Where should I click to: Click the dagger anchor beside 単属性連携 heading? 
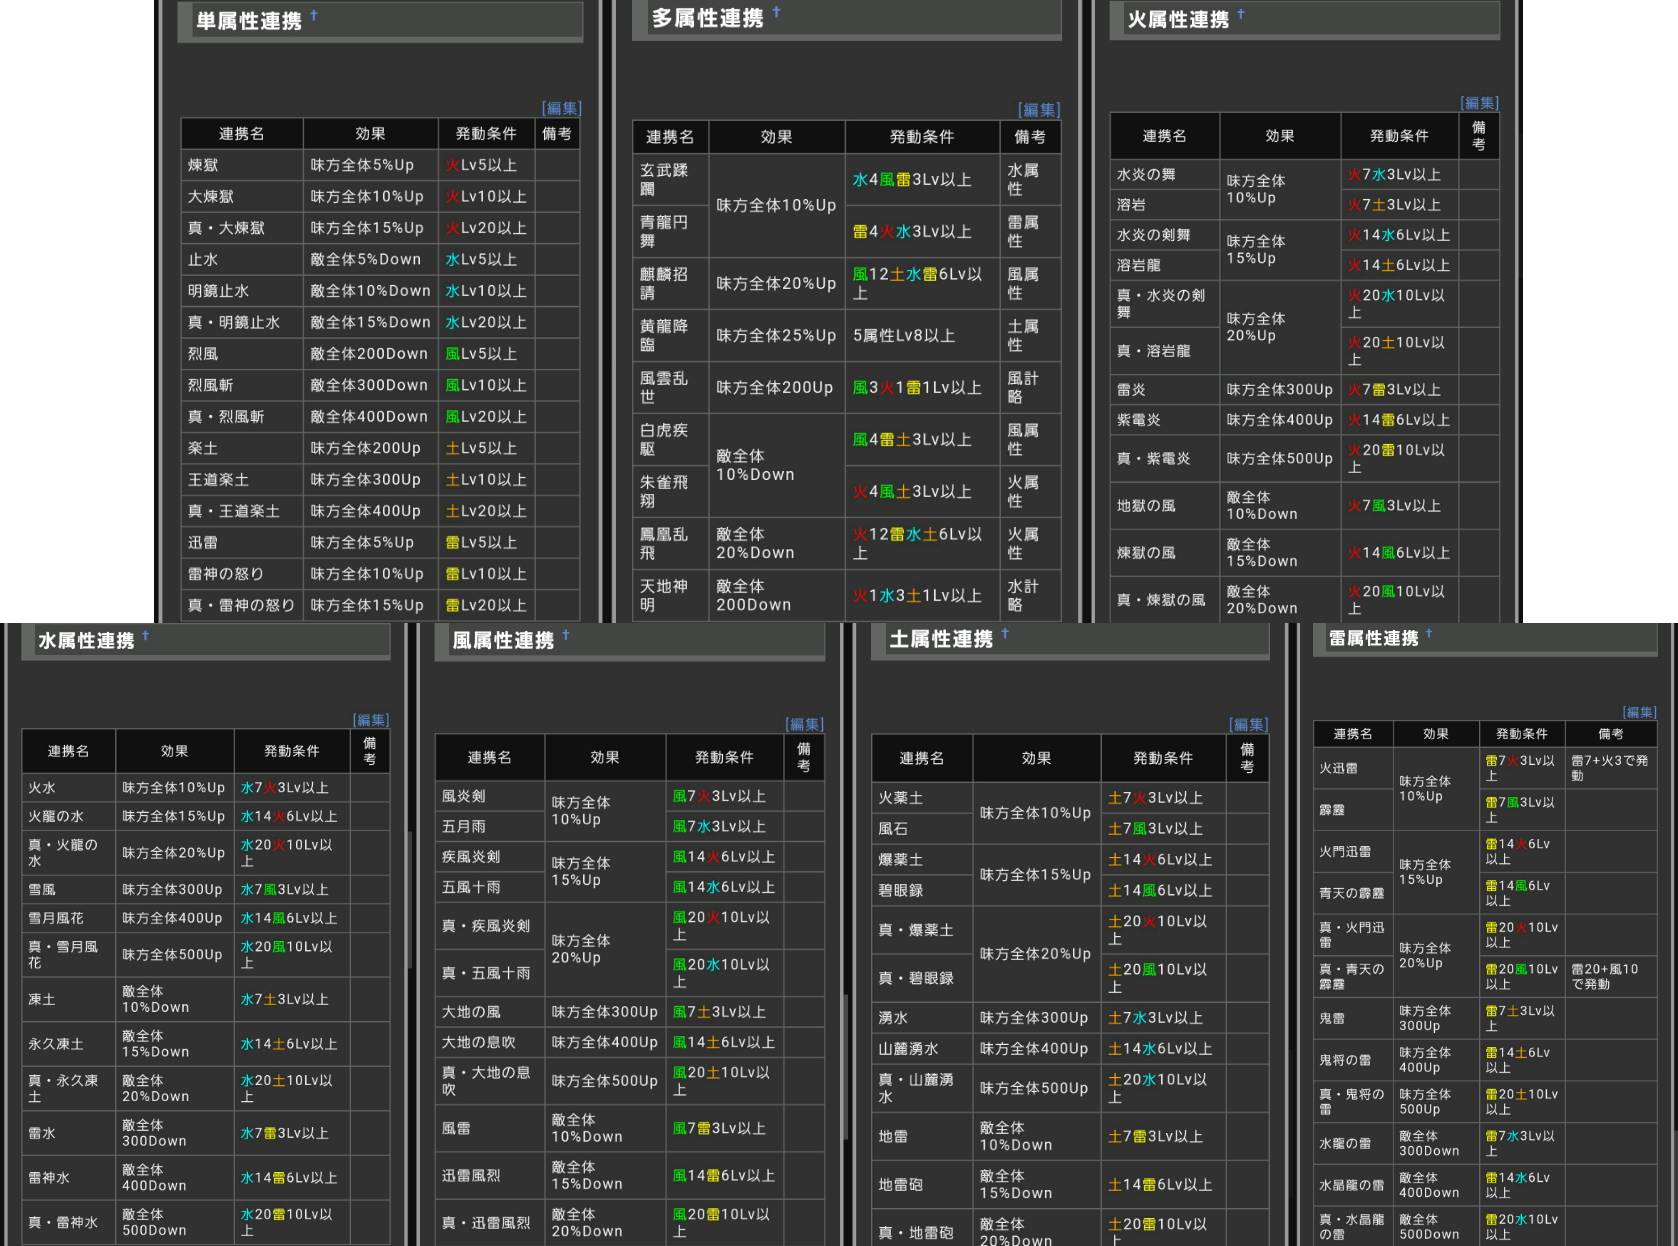coord(314,15)
